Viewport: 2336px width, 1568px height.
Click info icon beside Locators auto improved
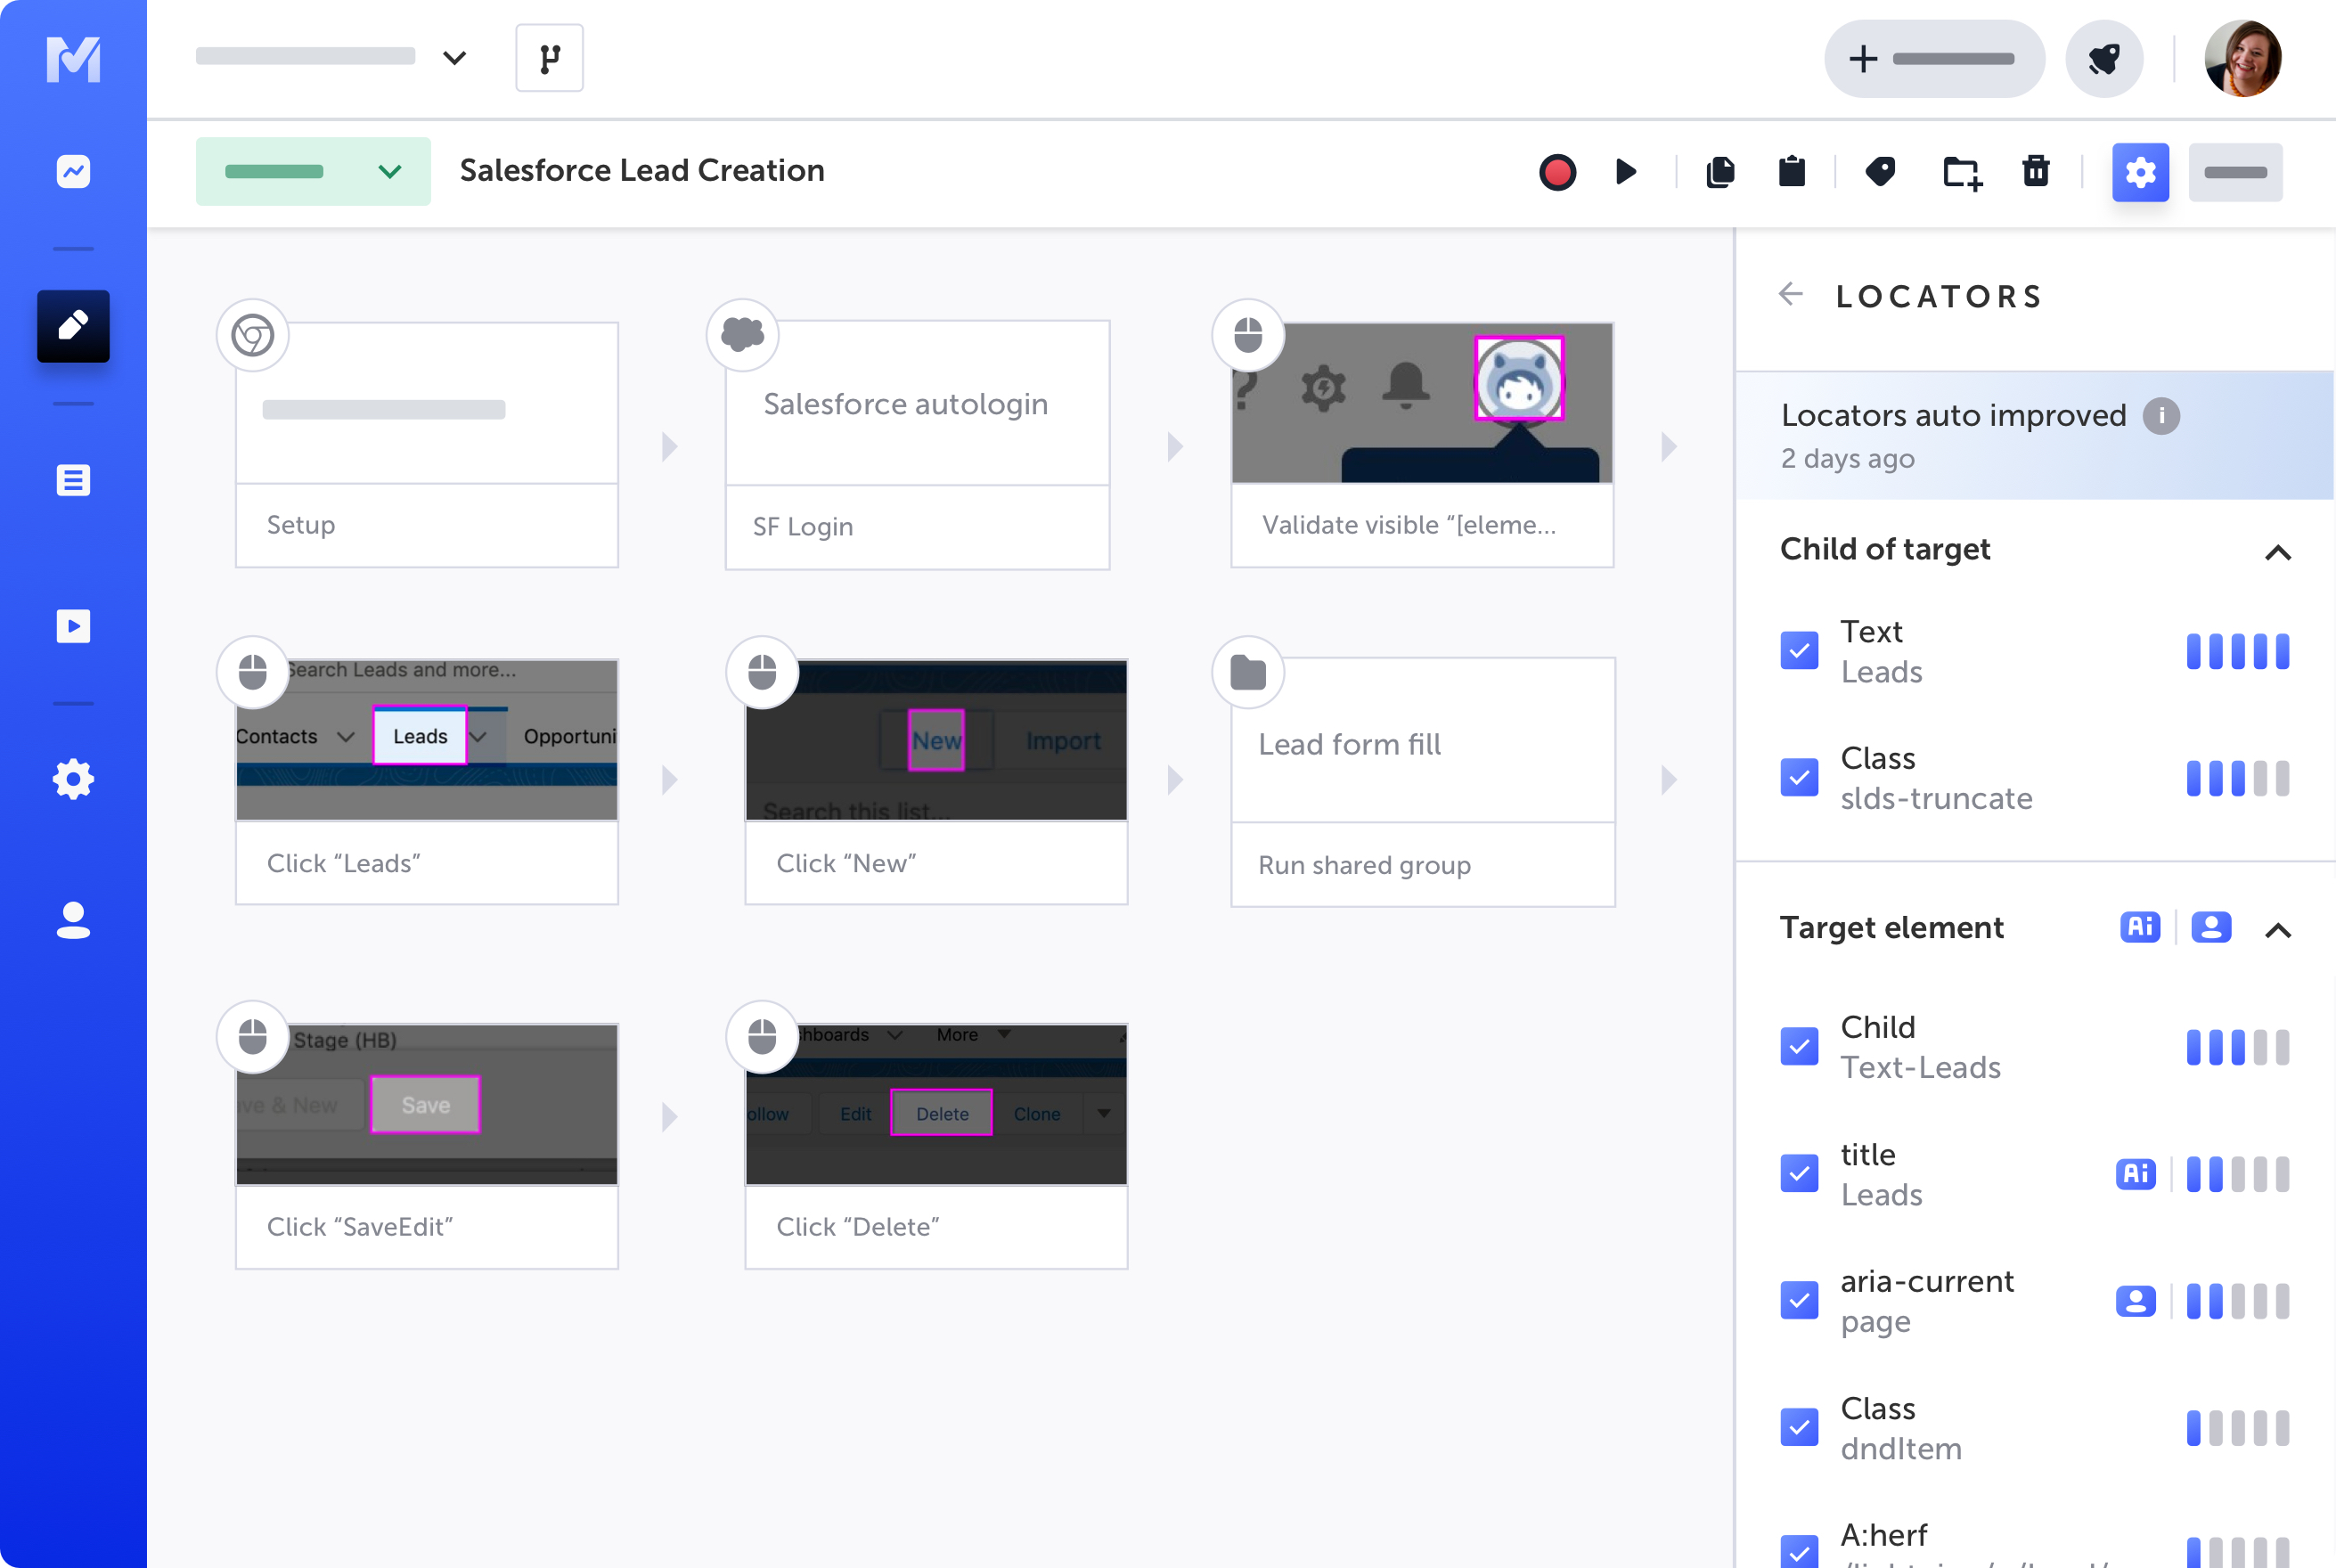(2161, 415)
